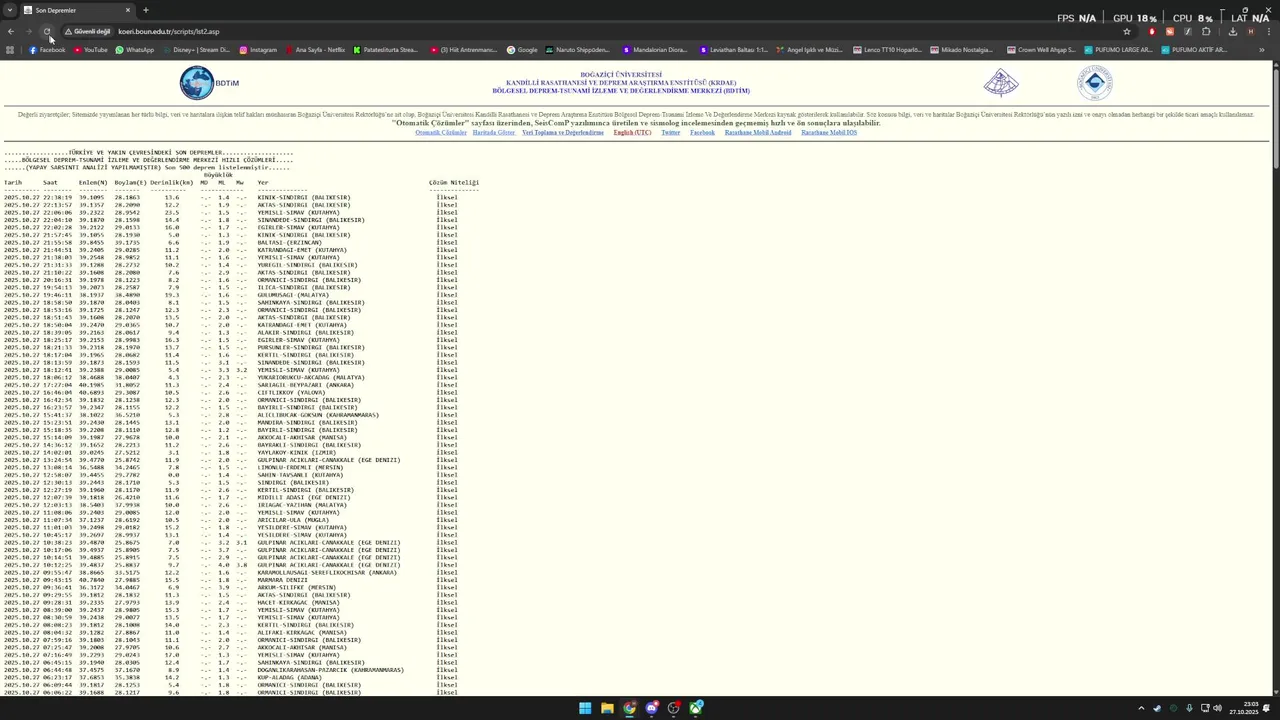
Task: Open a new tab with the plus icon
Action: pyautogui.click(x=145, y=10)
